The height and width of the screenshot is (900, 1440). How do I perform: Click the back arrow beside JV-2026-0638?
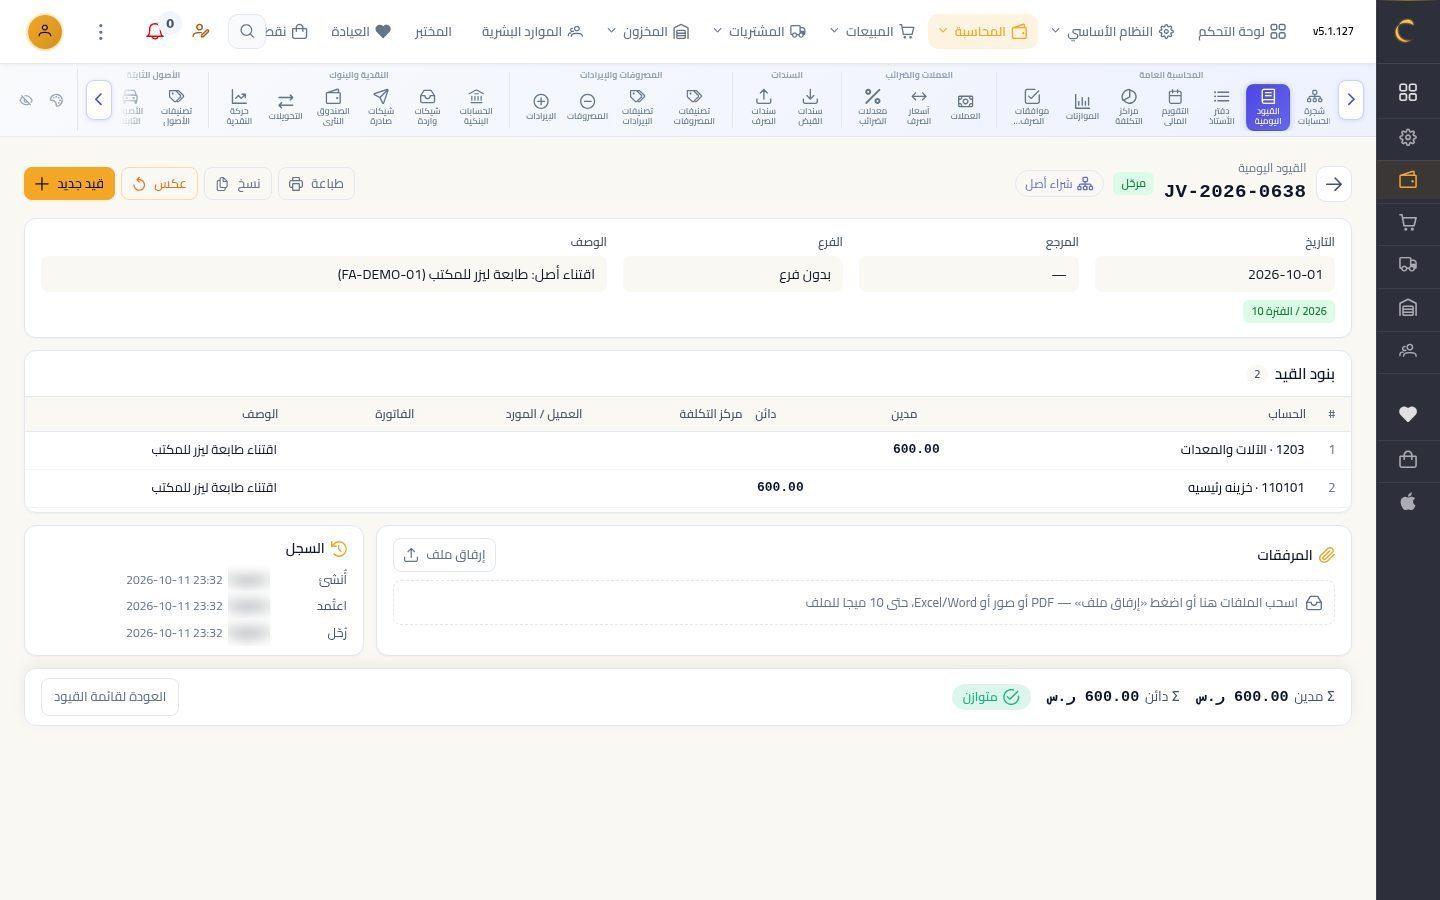point(1334,184)
